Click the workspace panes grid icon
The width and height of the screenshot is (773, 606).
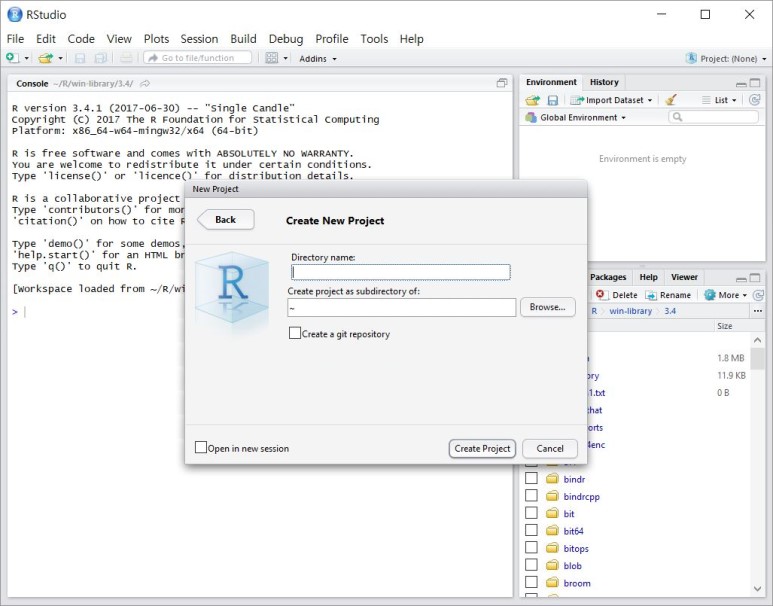coord(272,58)
